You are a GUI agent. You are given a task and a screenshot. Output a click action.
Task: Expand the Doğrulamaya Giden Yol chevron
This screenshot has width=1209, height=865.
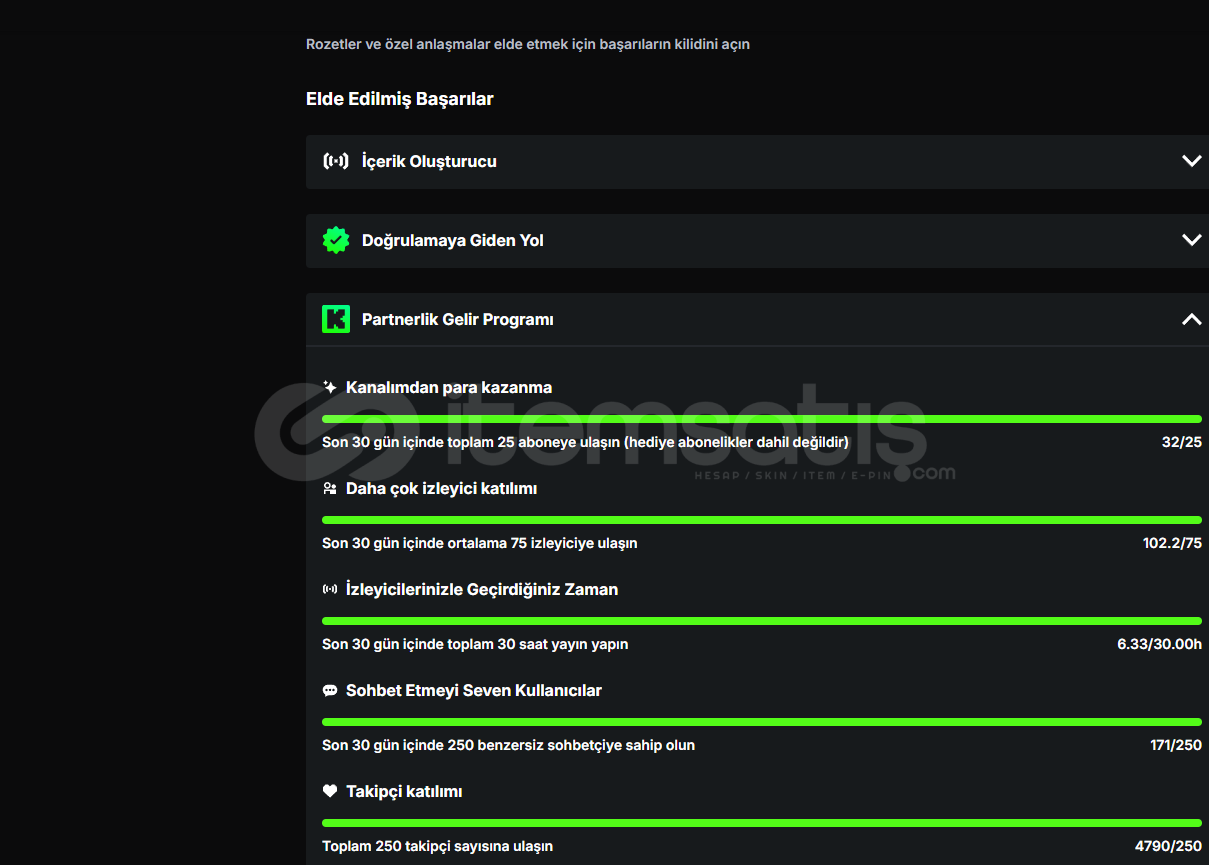[1191, 240]
